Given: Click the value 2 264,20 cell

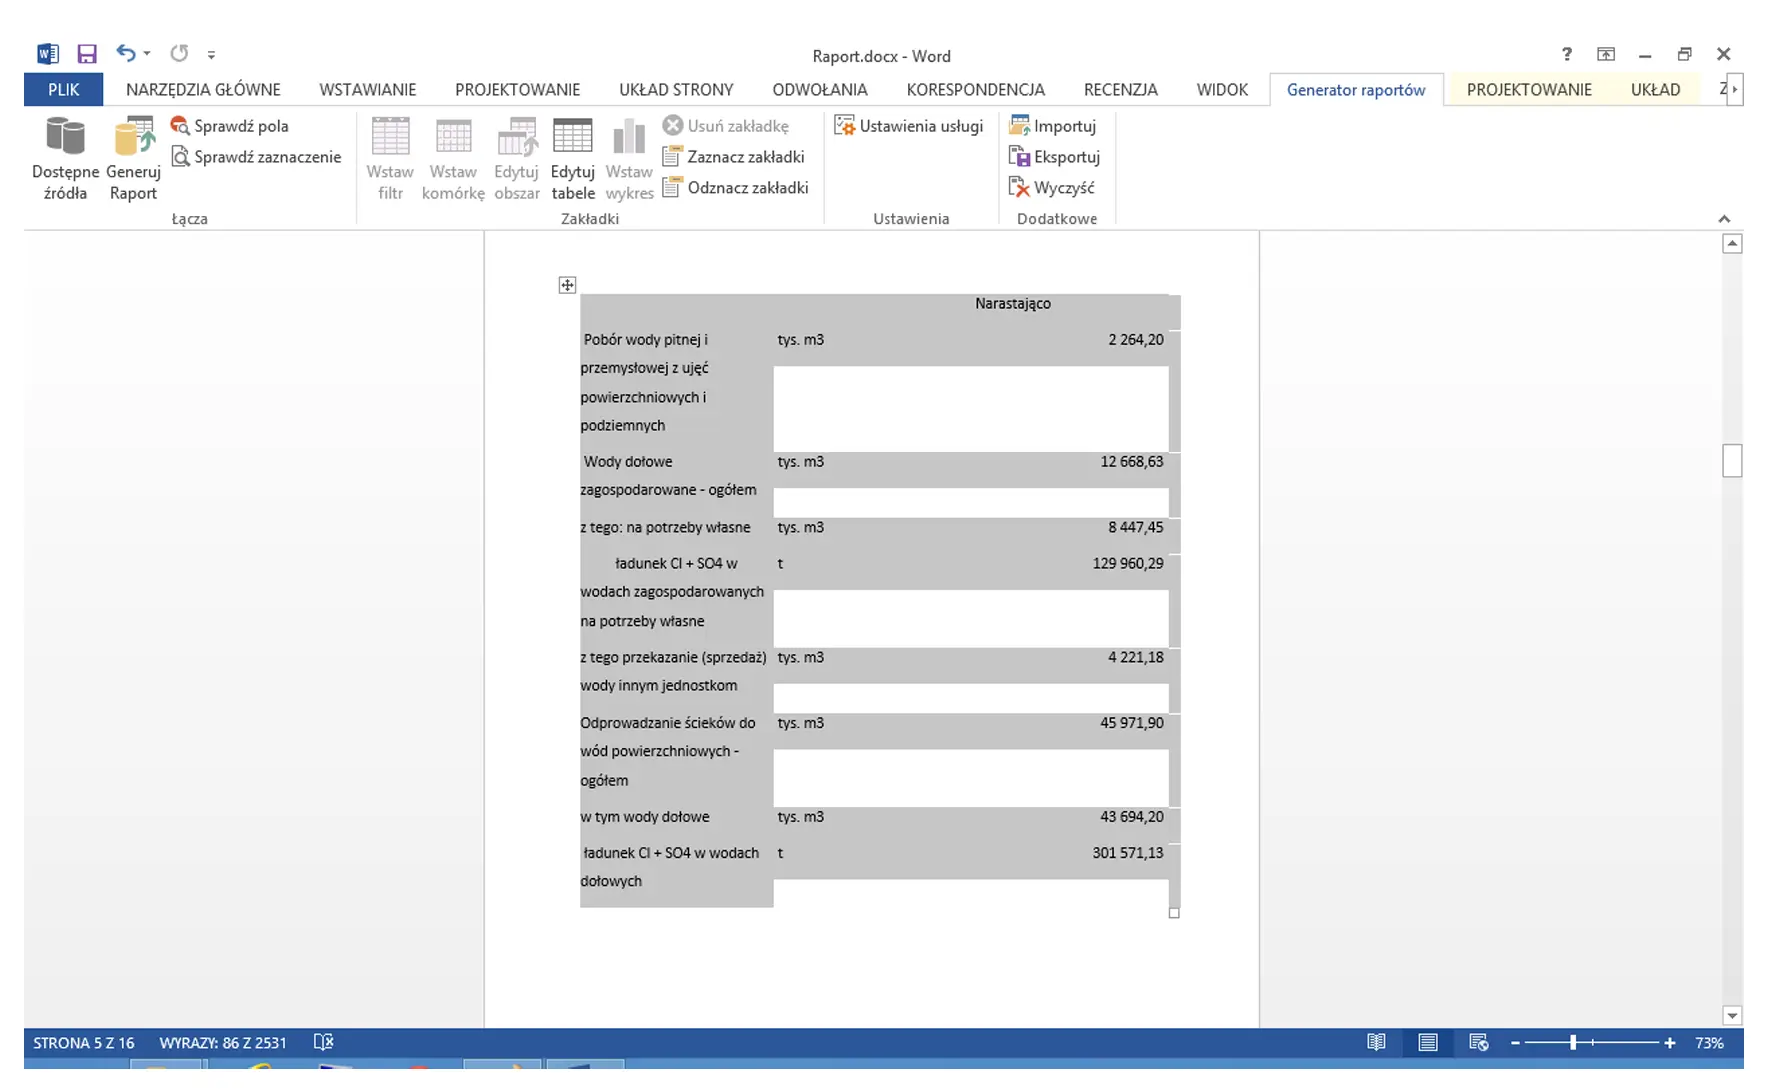Looking at the screenshot, I should click(1135, 340).
